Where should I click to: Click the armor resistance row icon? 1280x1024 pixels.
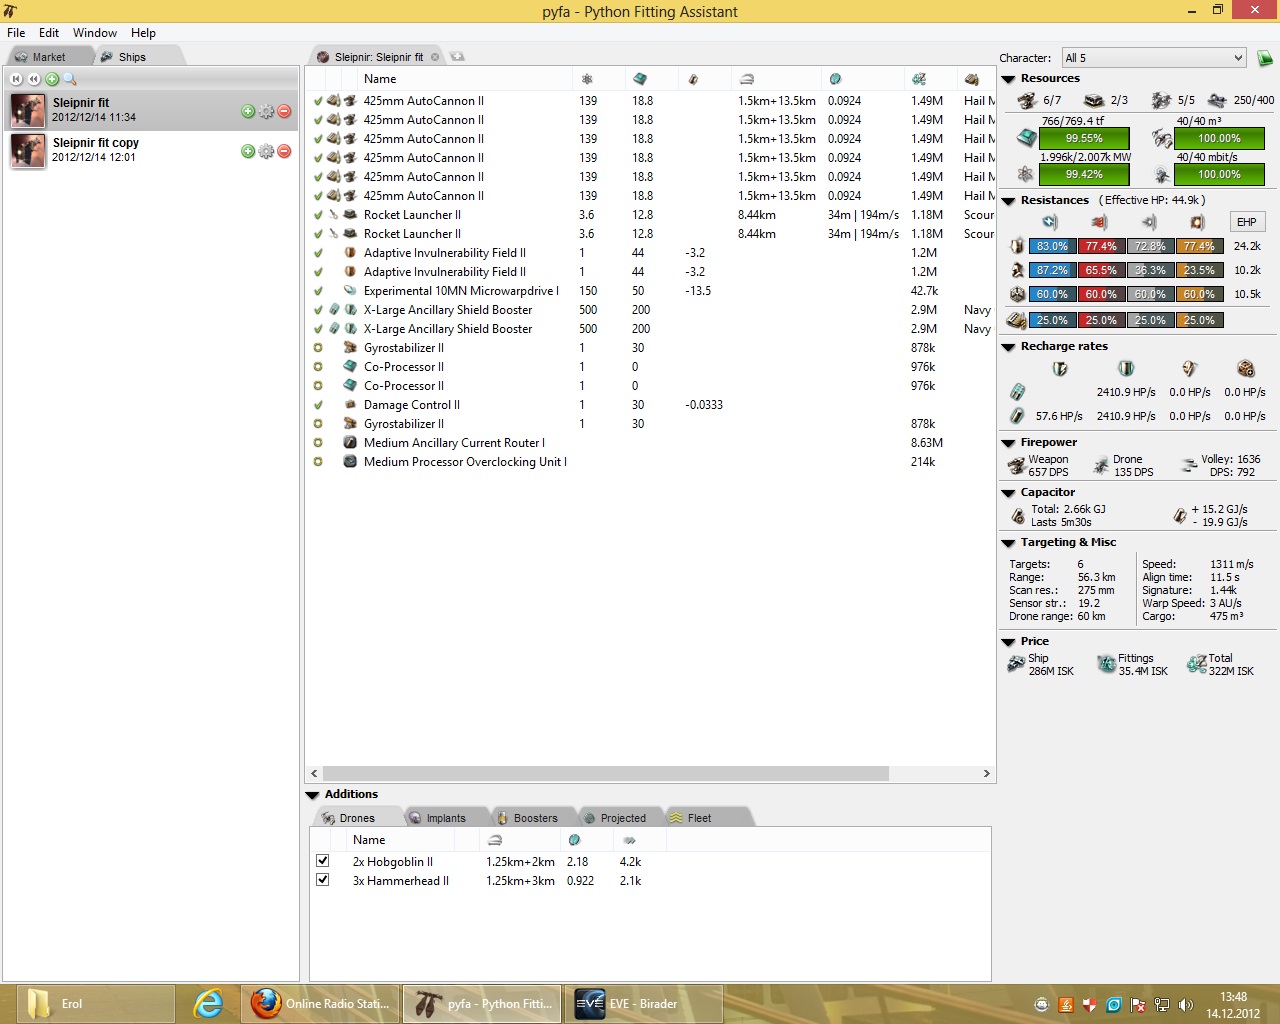(x=1017, y=270)
